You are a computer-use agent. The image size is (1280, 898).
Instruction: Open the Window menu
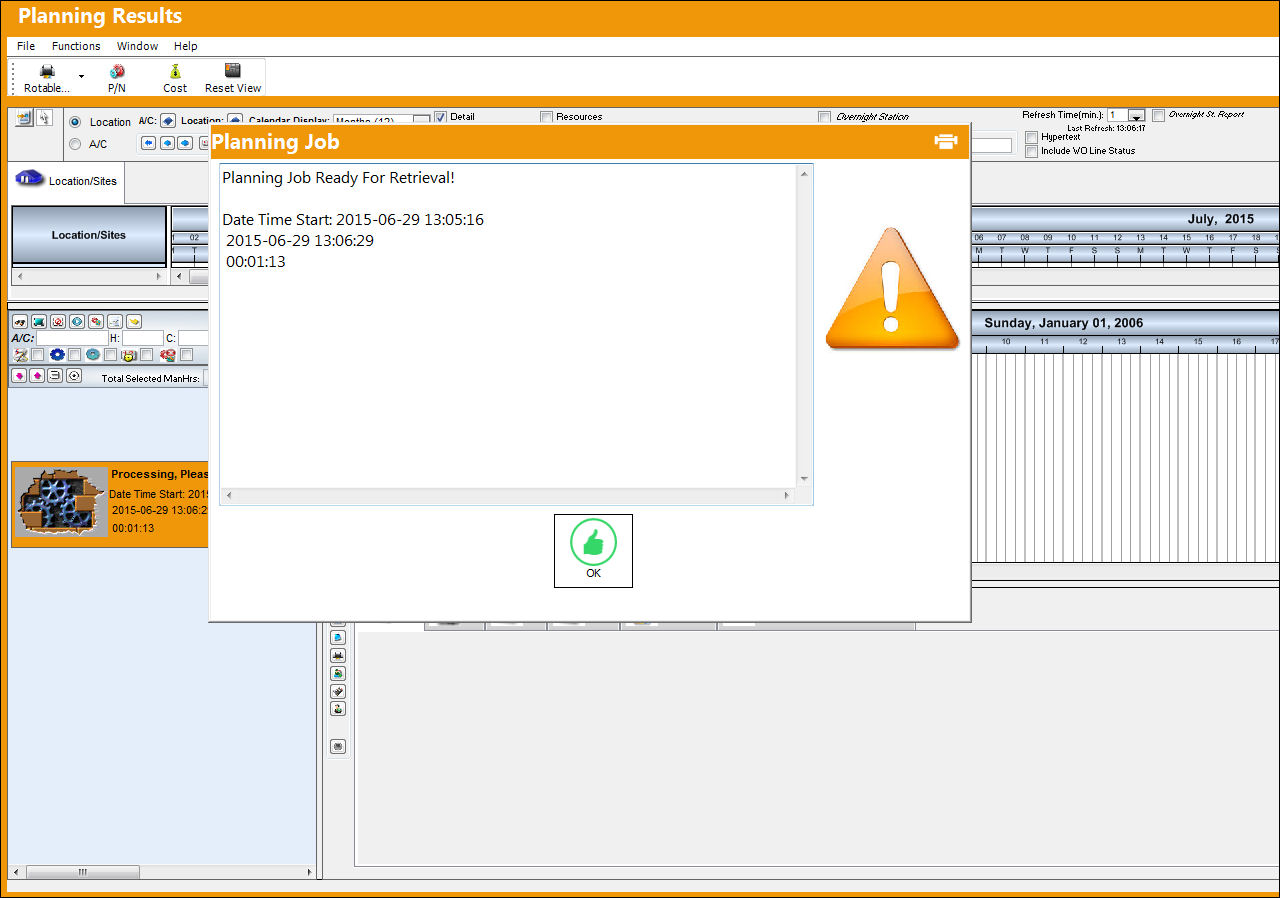[137, 46]
